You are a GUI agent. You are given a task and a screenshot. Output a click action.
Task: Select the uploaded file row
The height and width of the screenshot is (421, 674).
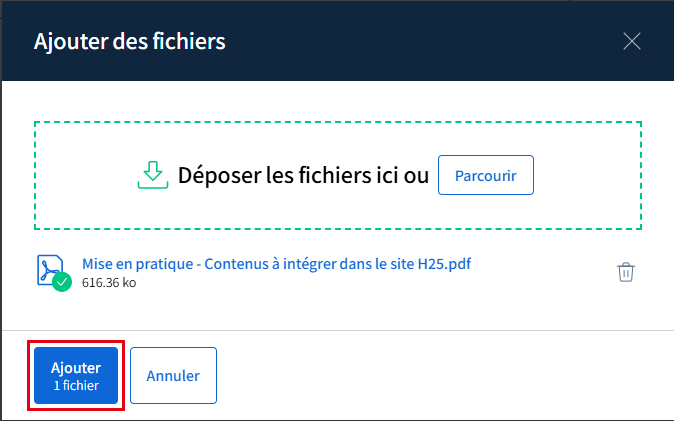(x=338, y=272)
